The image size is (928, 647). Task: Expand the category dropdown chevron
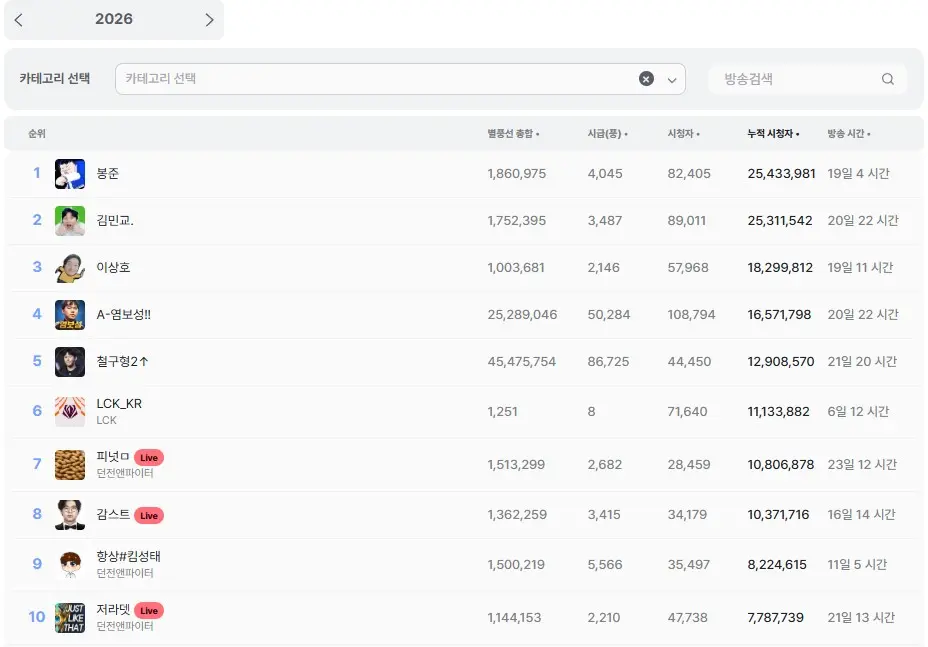click(x=672, y=80)
